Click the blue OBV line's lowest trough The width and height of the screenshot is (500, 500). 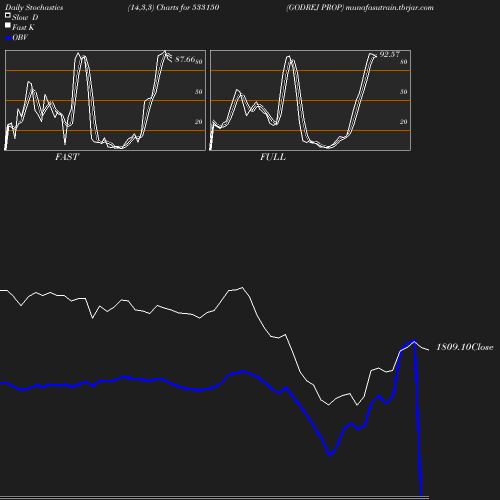(329, 454)
